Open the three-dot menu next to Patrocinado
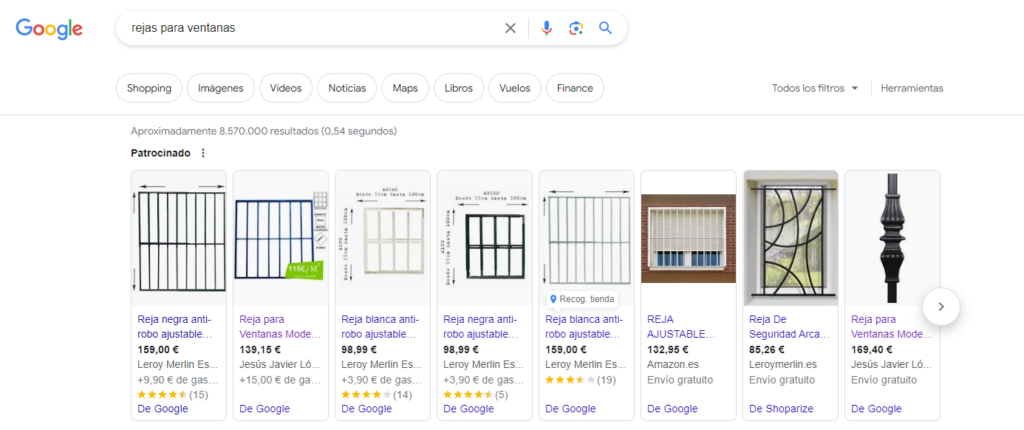Image resolution: width=1024 pixels, height=430 pixels. [x=203, y=153]
